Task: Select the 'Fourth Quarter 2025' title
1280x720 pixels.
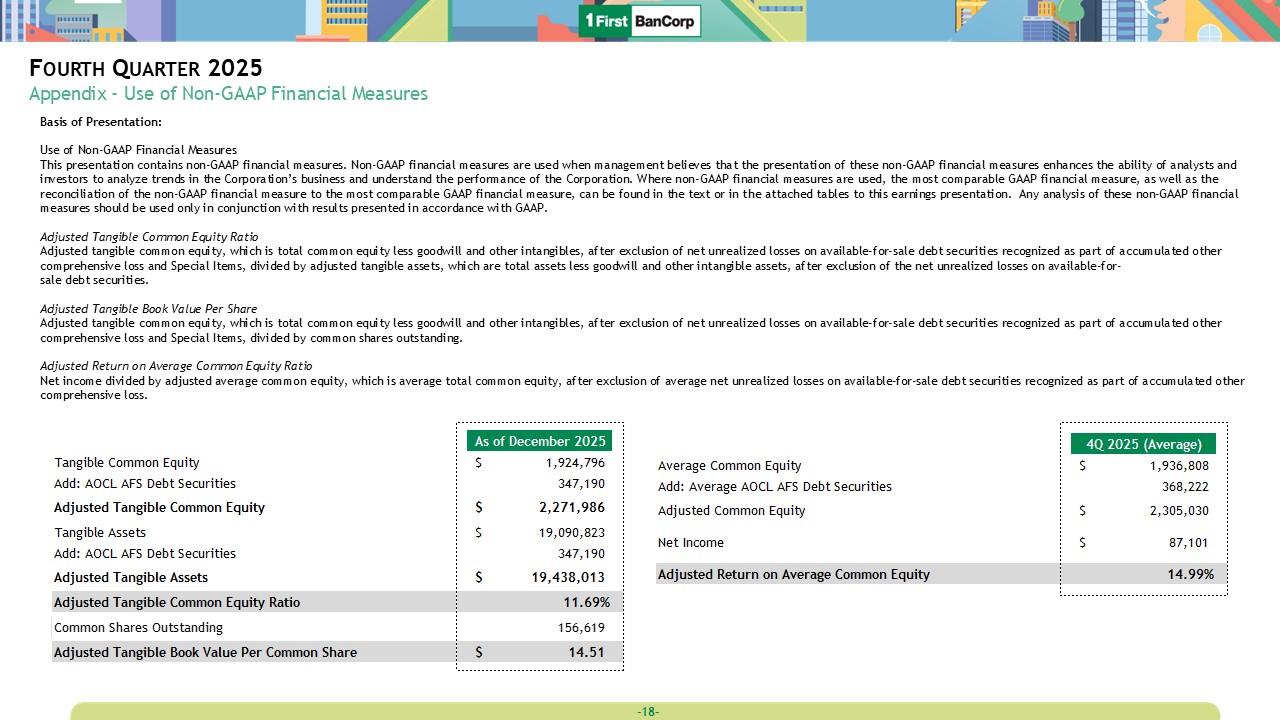Action: [146, 68]
